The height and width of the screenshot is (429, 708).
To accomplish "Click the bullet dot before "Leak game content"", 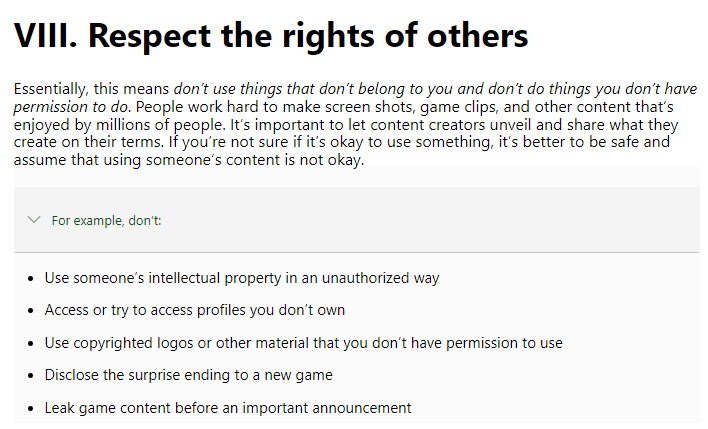I will click(x=30, y=409).
